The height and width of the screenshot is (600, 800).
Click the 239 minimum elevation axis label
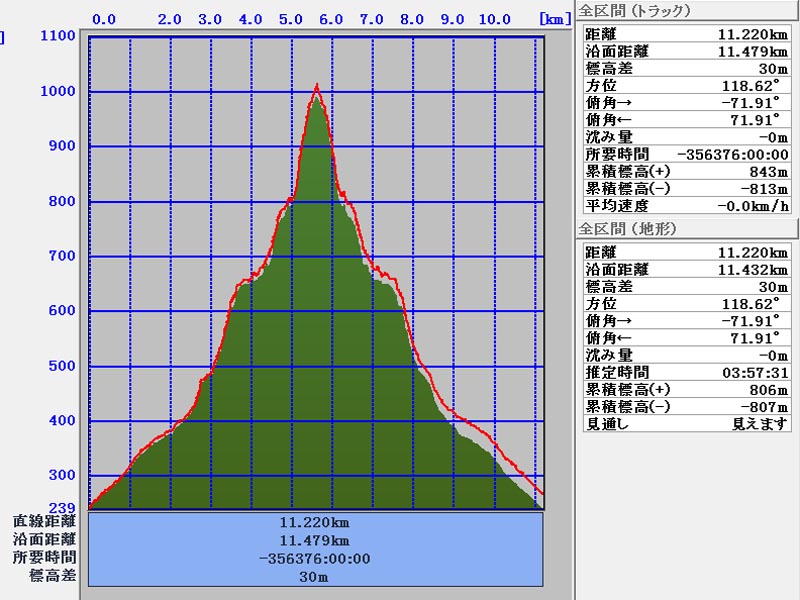pyautogui.click(x=63, y=508)
